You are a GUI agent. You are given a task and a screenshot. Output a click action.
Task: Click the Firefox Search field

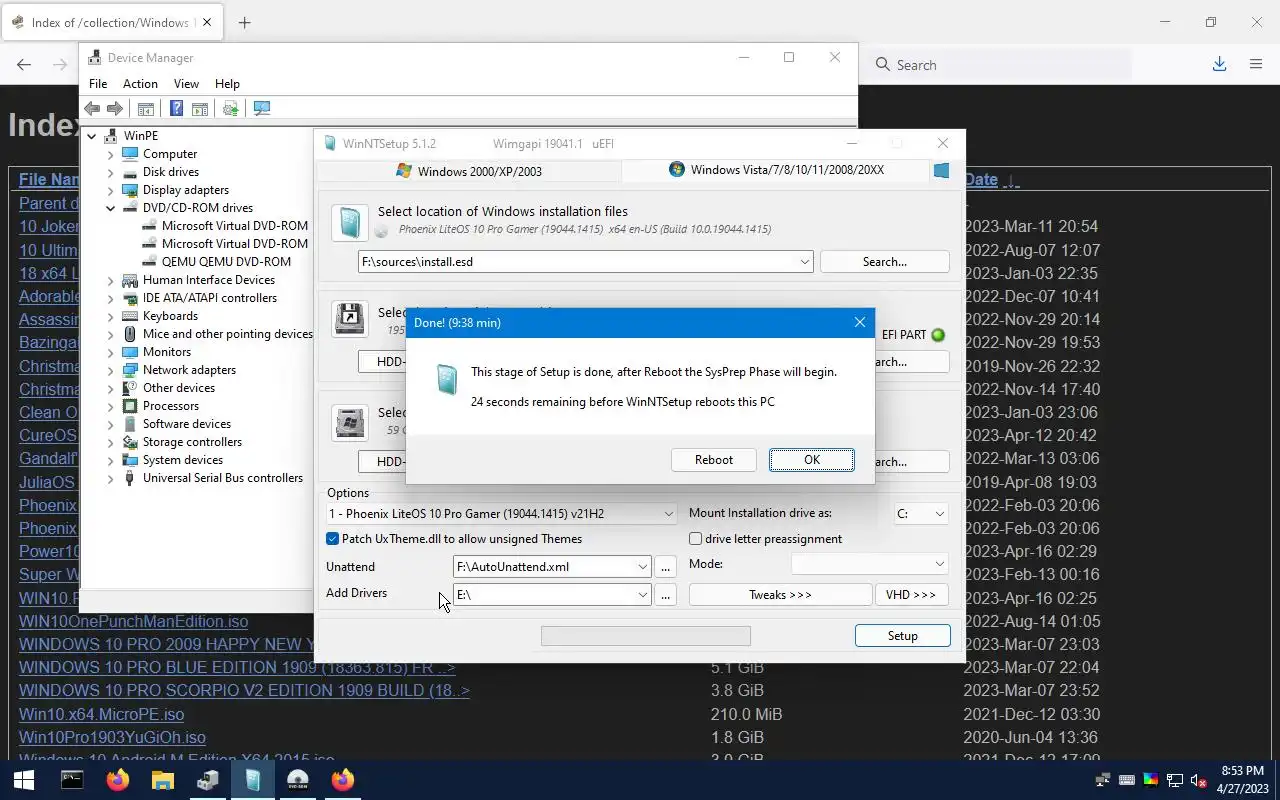[999, 65]
